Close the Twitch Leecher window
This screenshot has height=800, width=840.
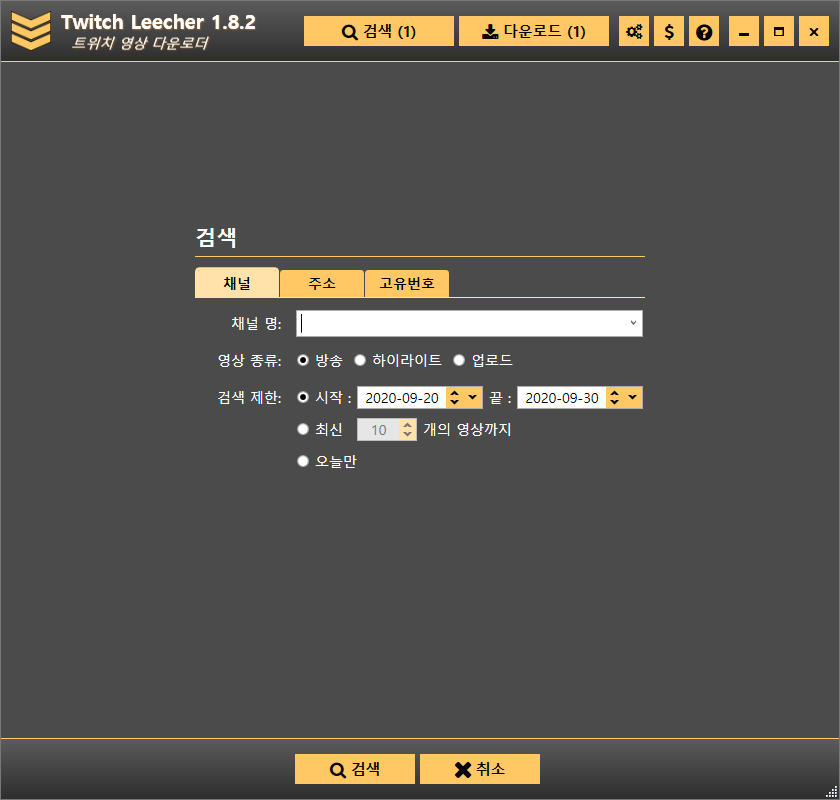[814, 31]
